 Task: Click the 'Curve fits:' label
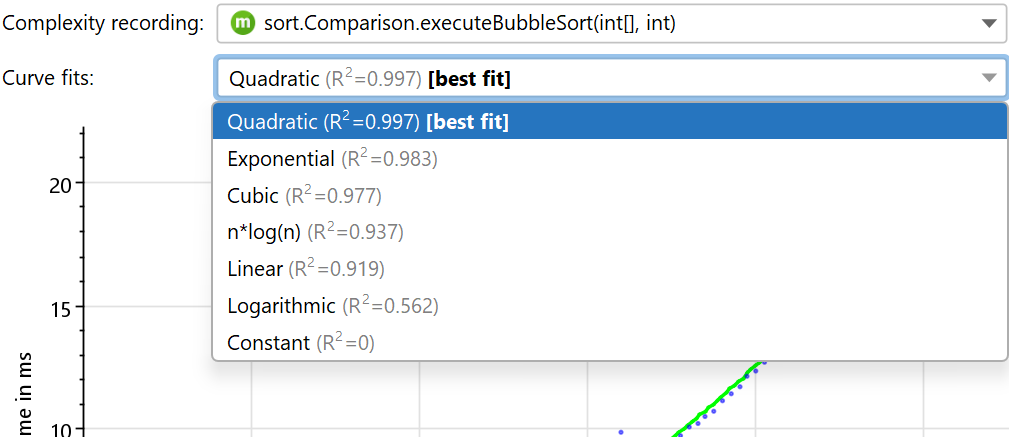coord(48,78)
